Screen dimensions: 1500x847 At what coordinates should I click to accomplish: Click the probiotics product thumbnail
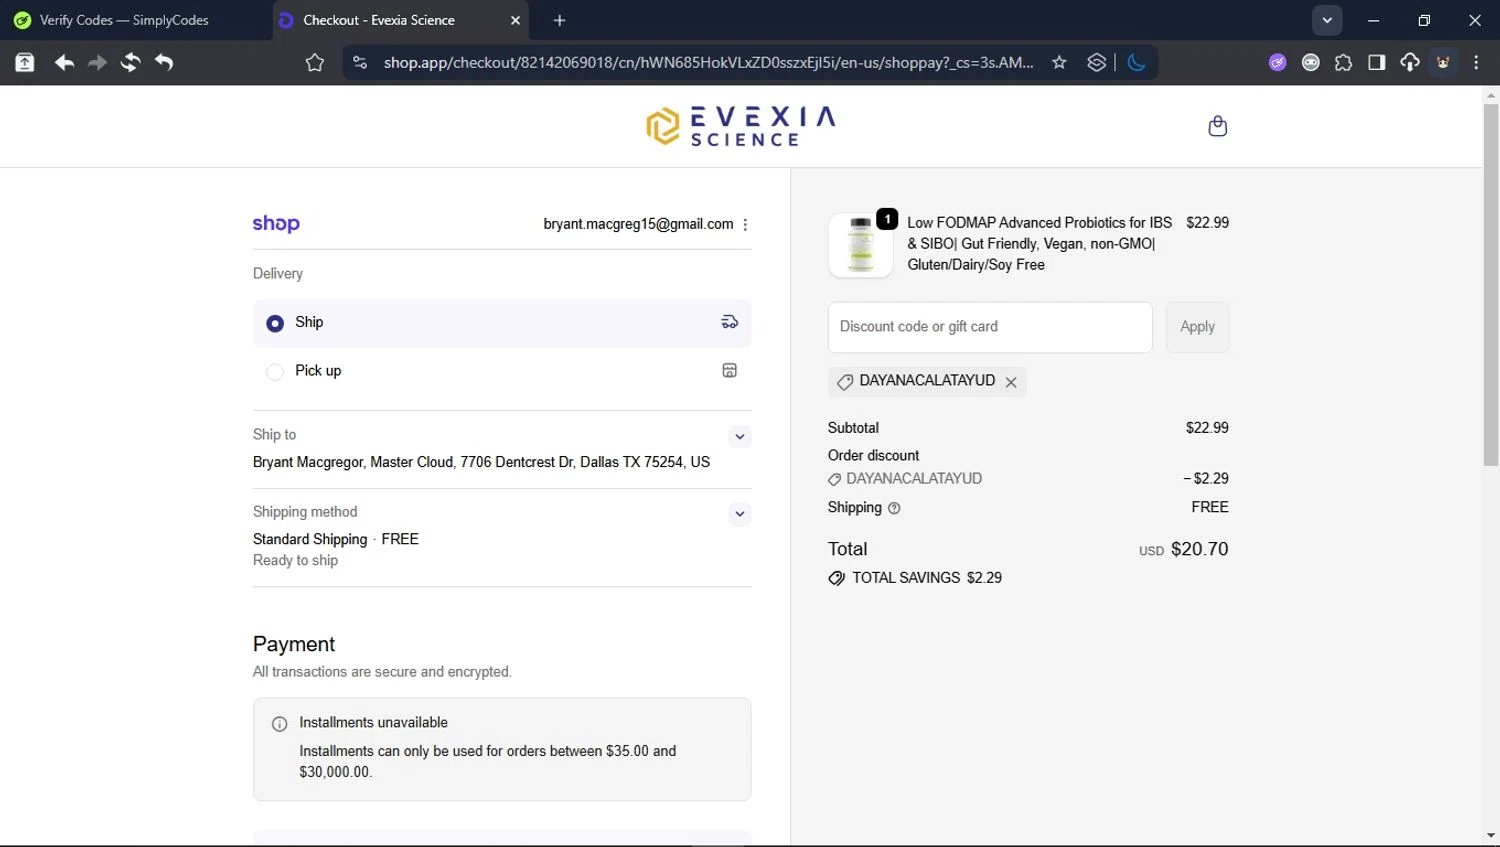point(861,245)
